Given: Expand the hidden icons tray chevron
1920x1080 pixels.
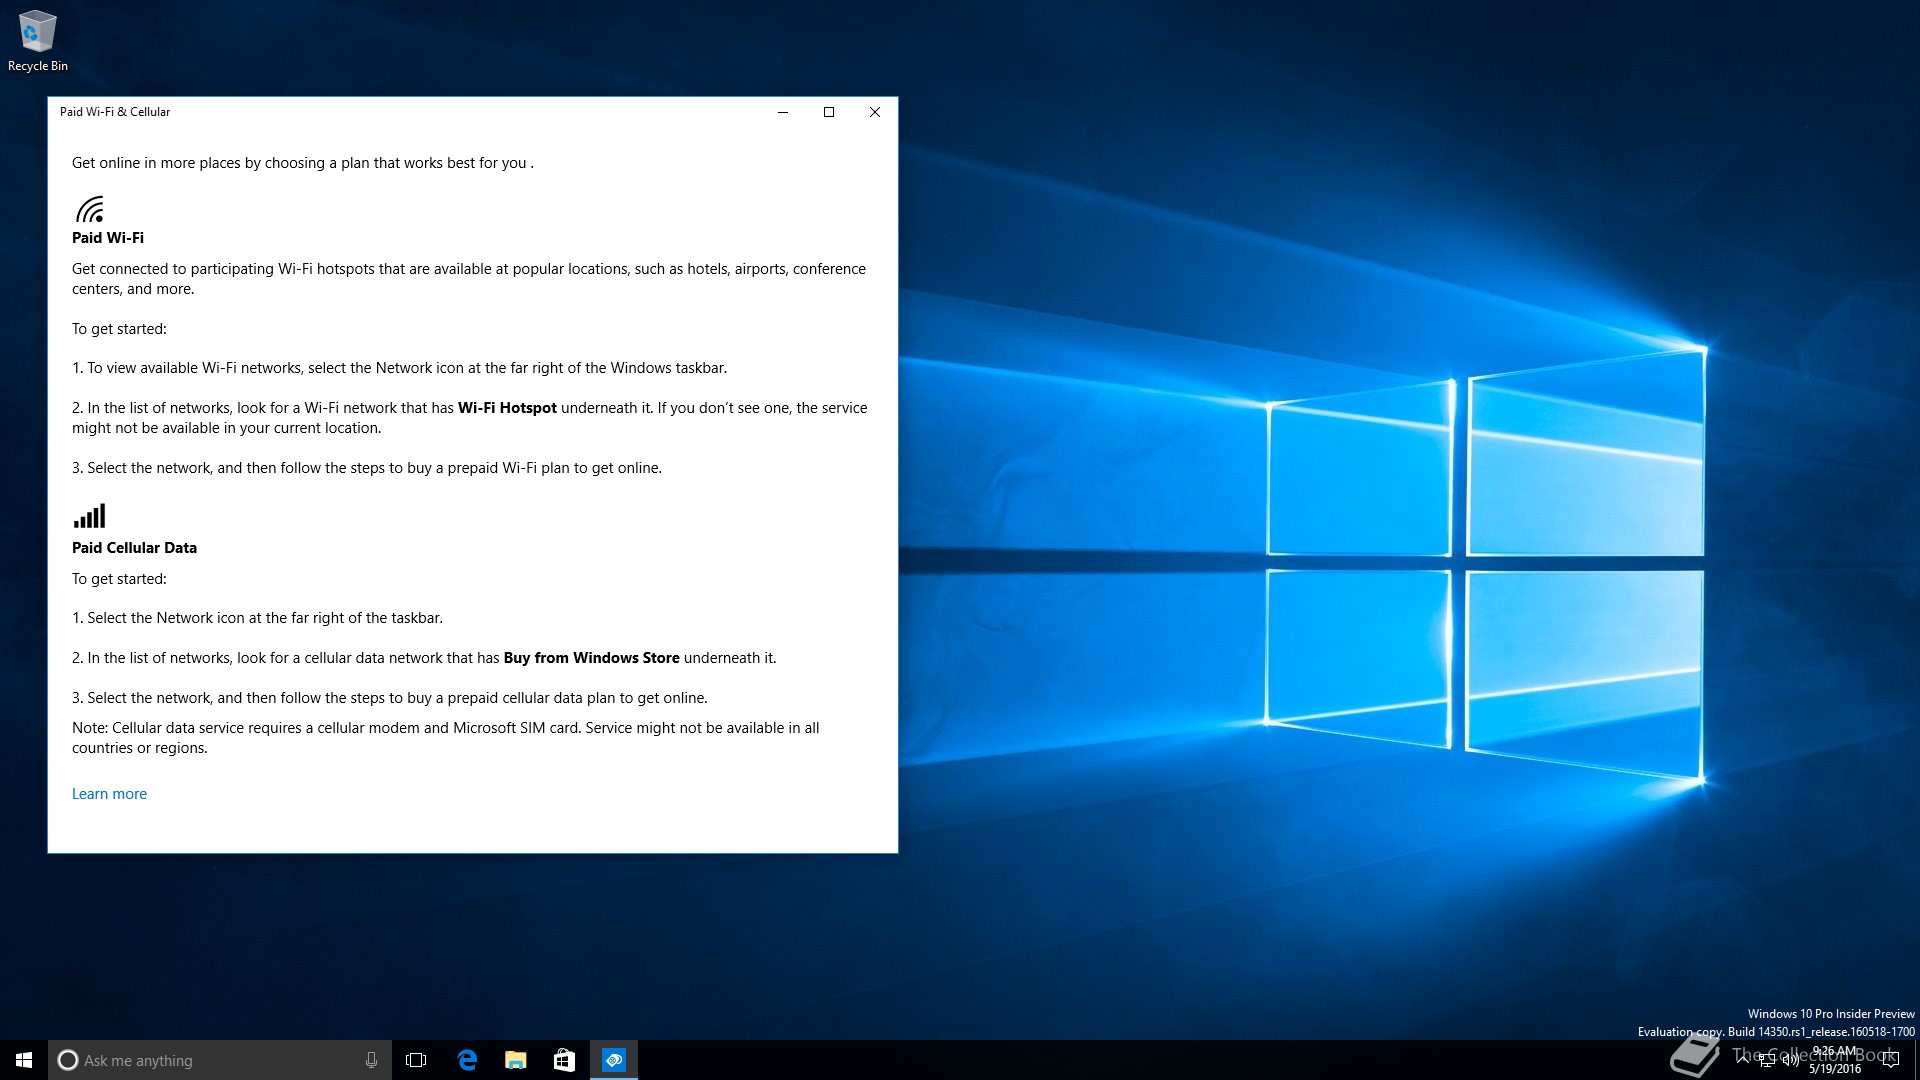Looking at the screenshot, I should [1745, 1060].
